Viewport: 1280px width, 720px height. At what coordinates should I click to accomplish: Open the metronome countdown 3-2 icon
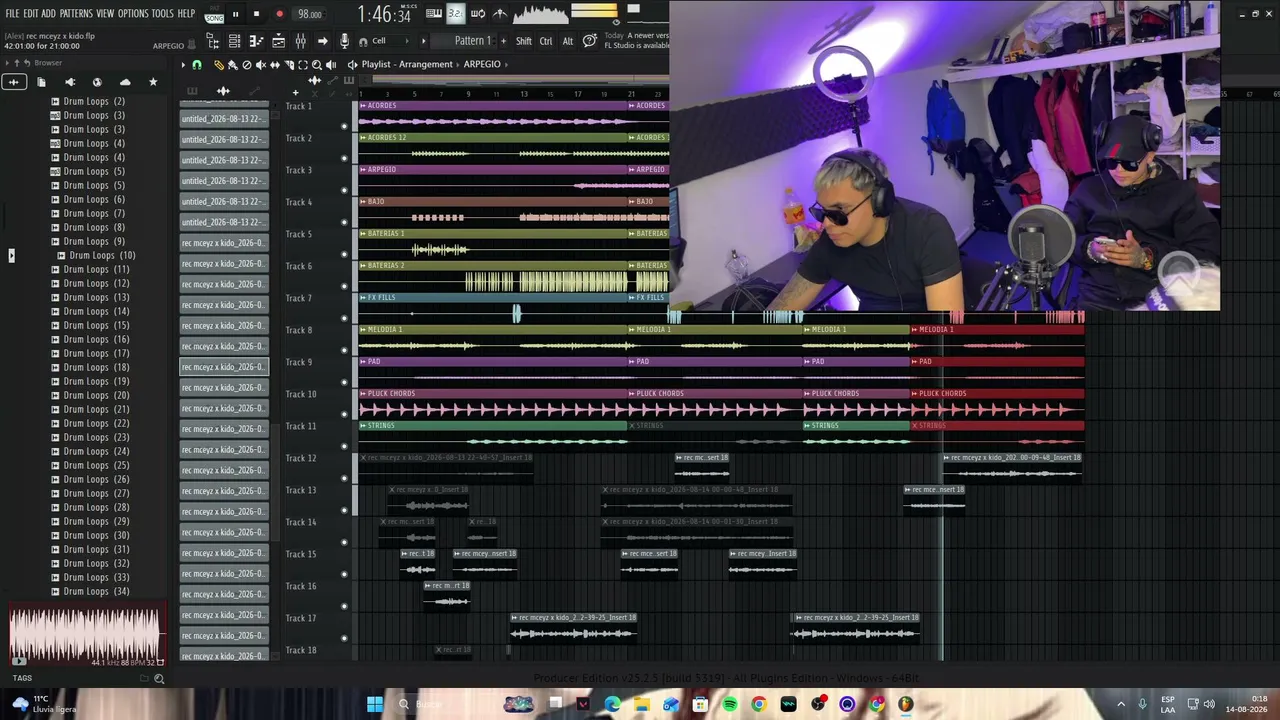[455, 14]
